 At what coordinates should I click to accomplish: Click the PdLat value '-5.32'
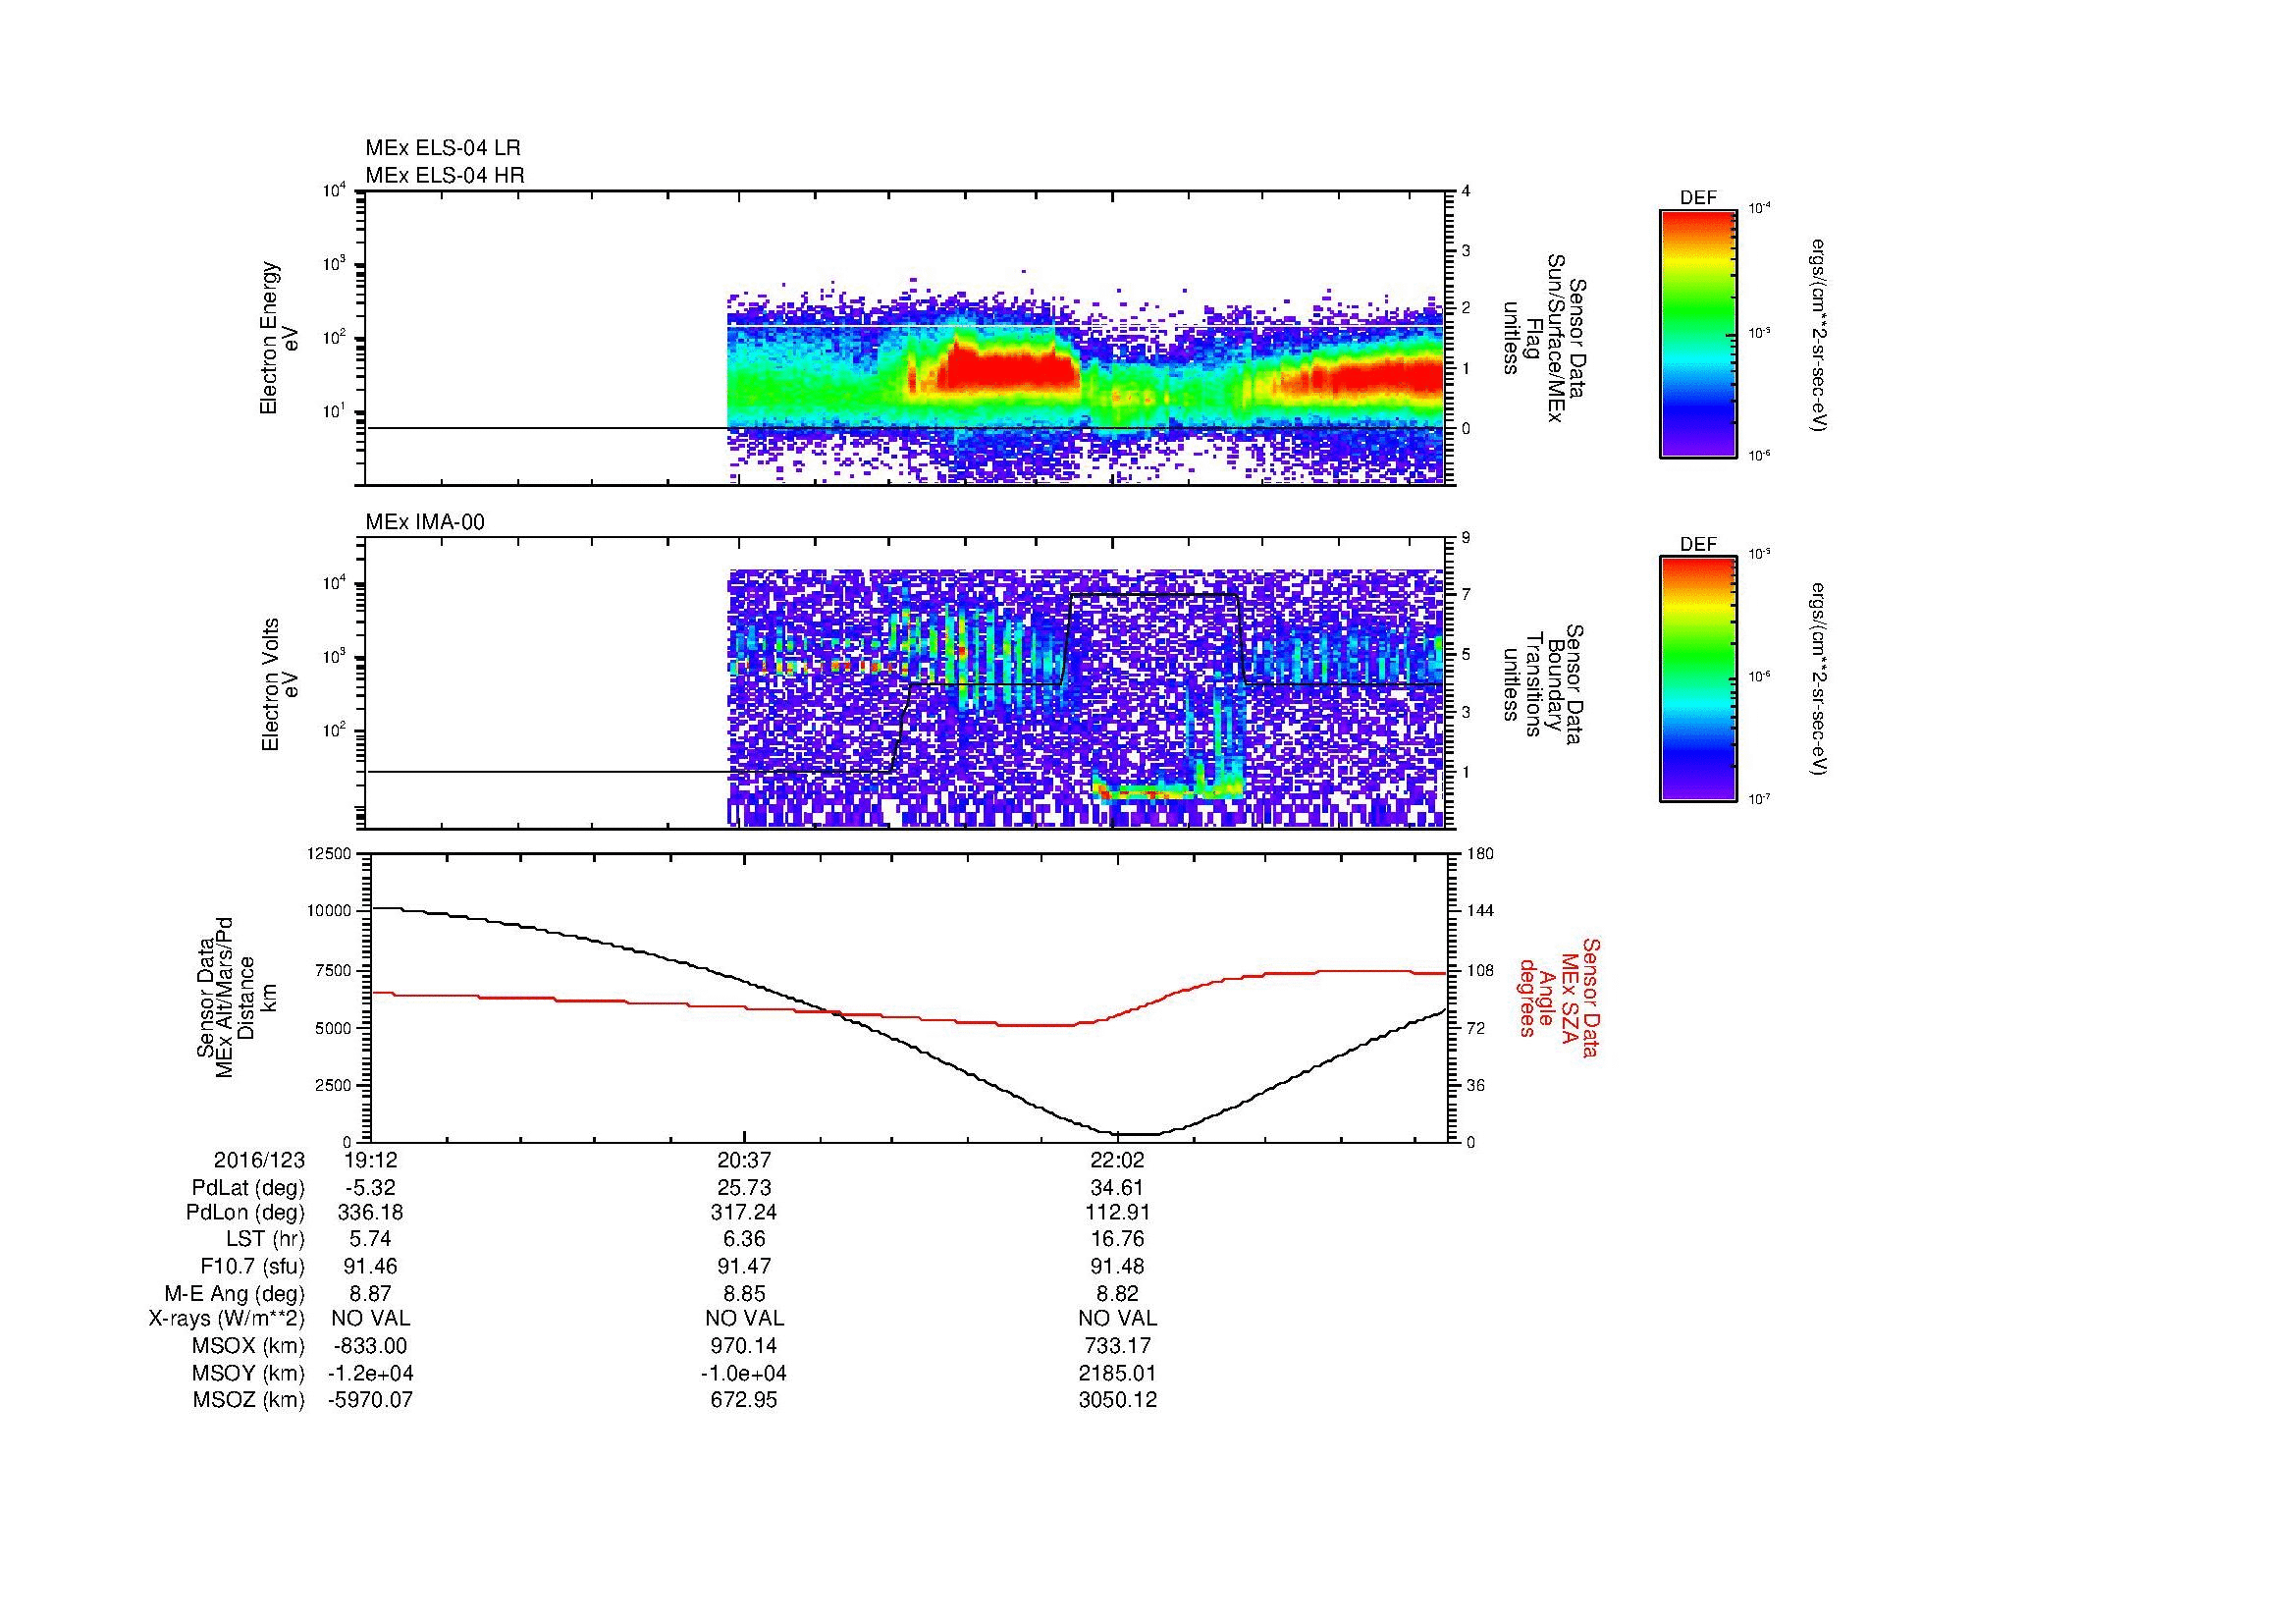pyautogui.click(x=370, y=1188)
